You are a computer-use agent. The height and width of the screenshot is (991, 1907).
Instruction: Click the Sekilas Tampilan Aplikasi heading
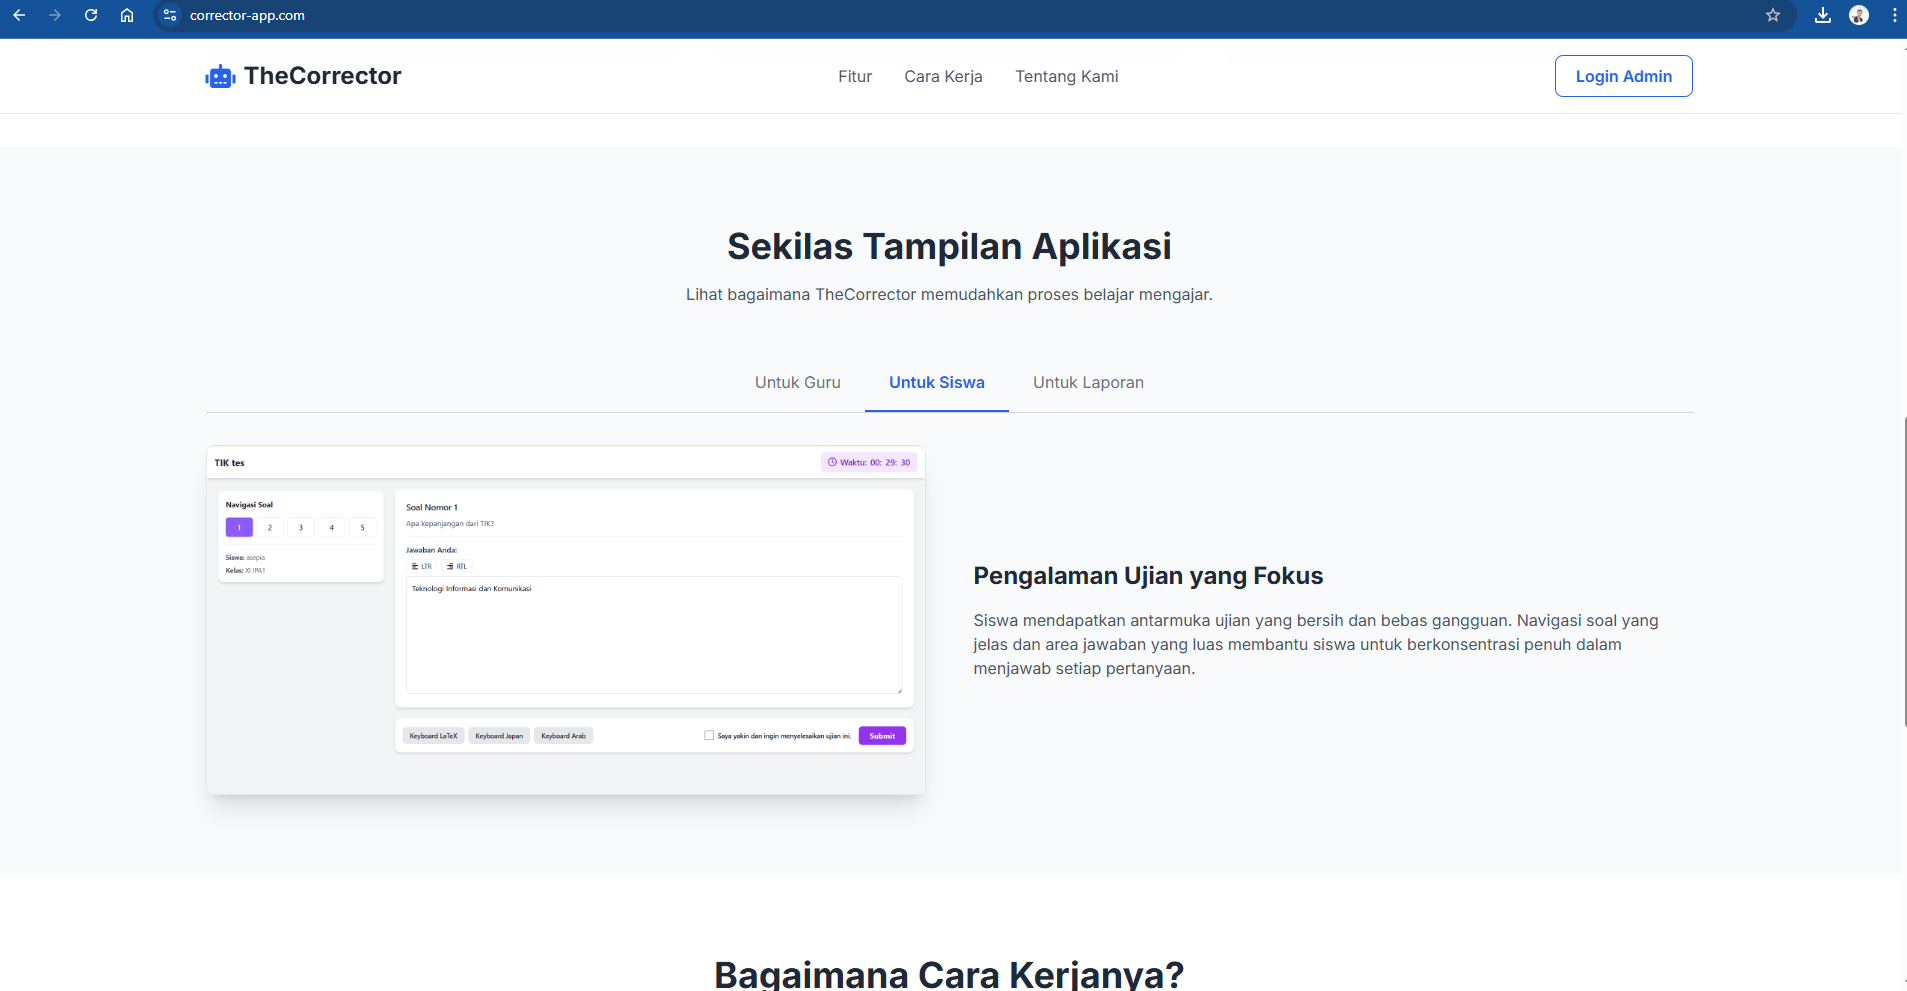pos(949,246)
